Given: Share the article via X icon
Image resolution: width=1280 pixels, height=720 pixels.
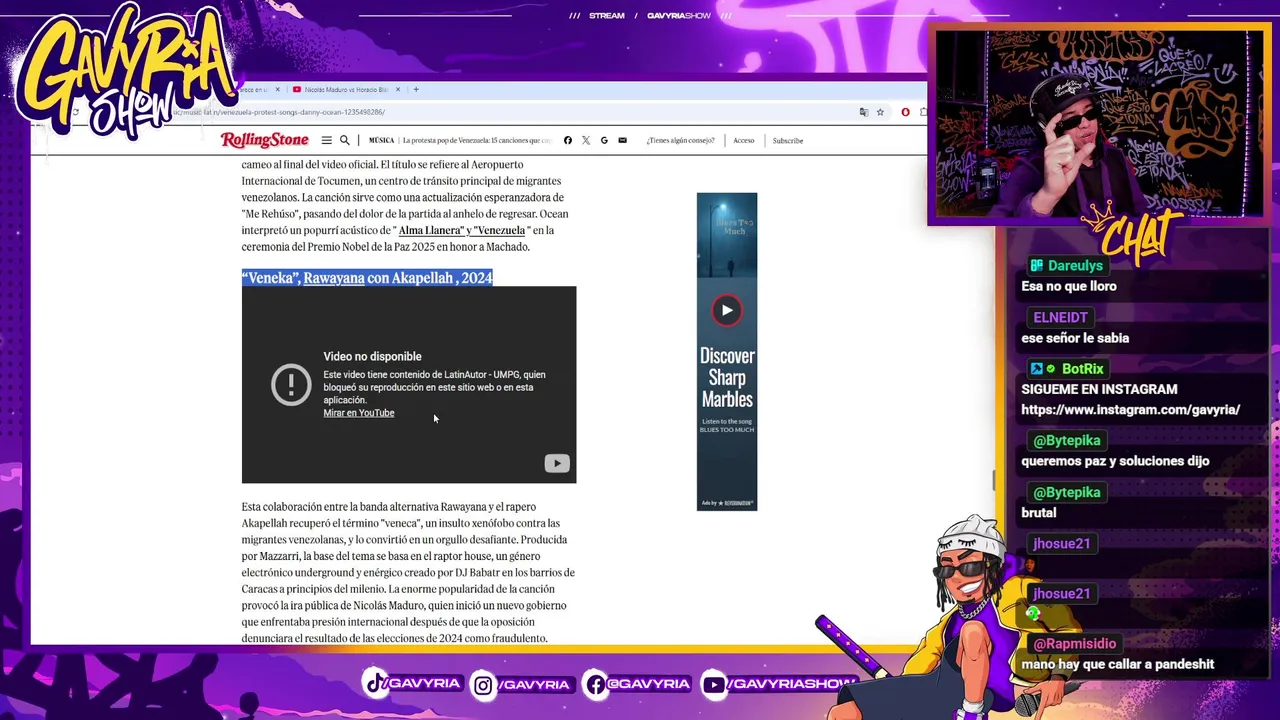Looking at the screenshot, I should coord(586,140).
